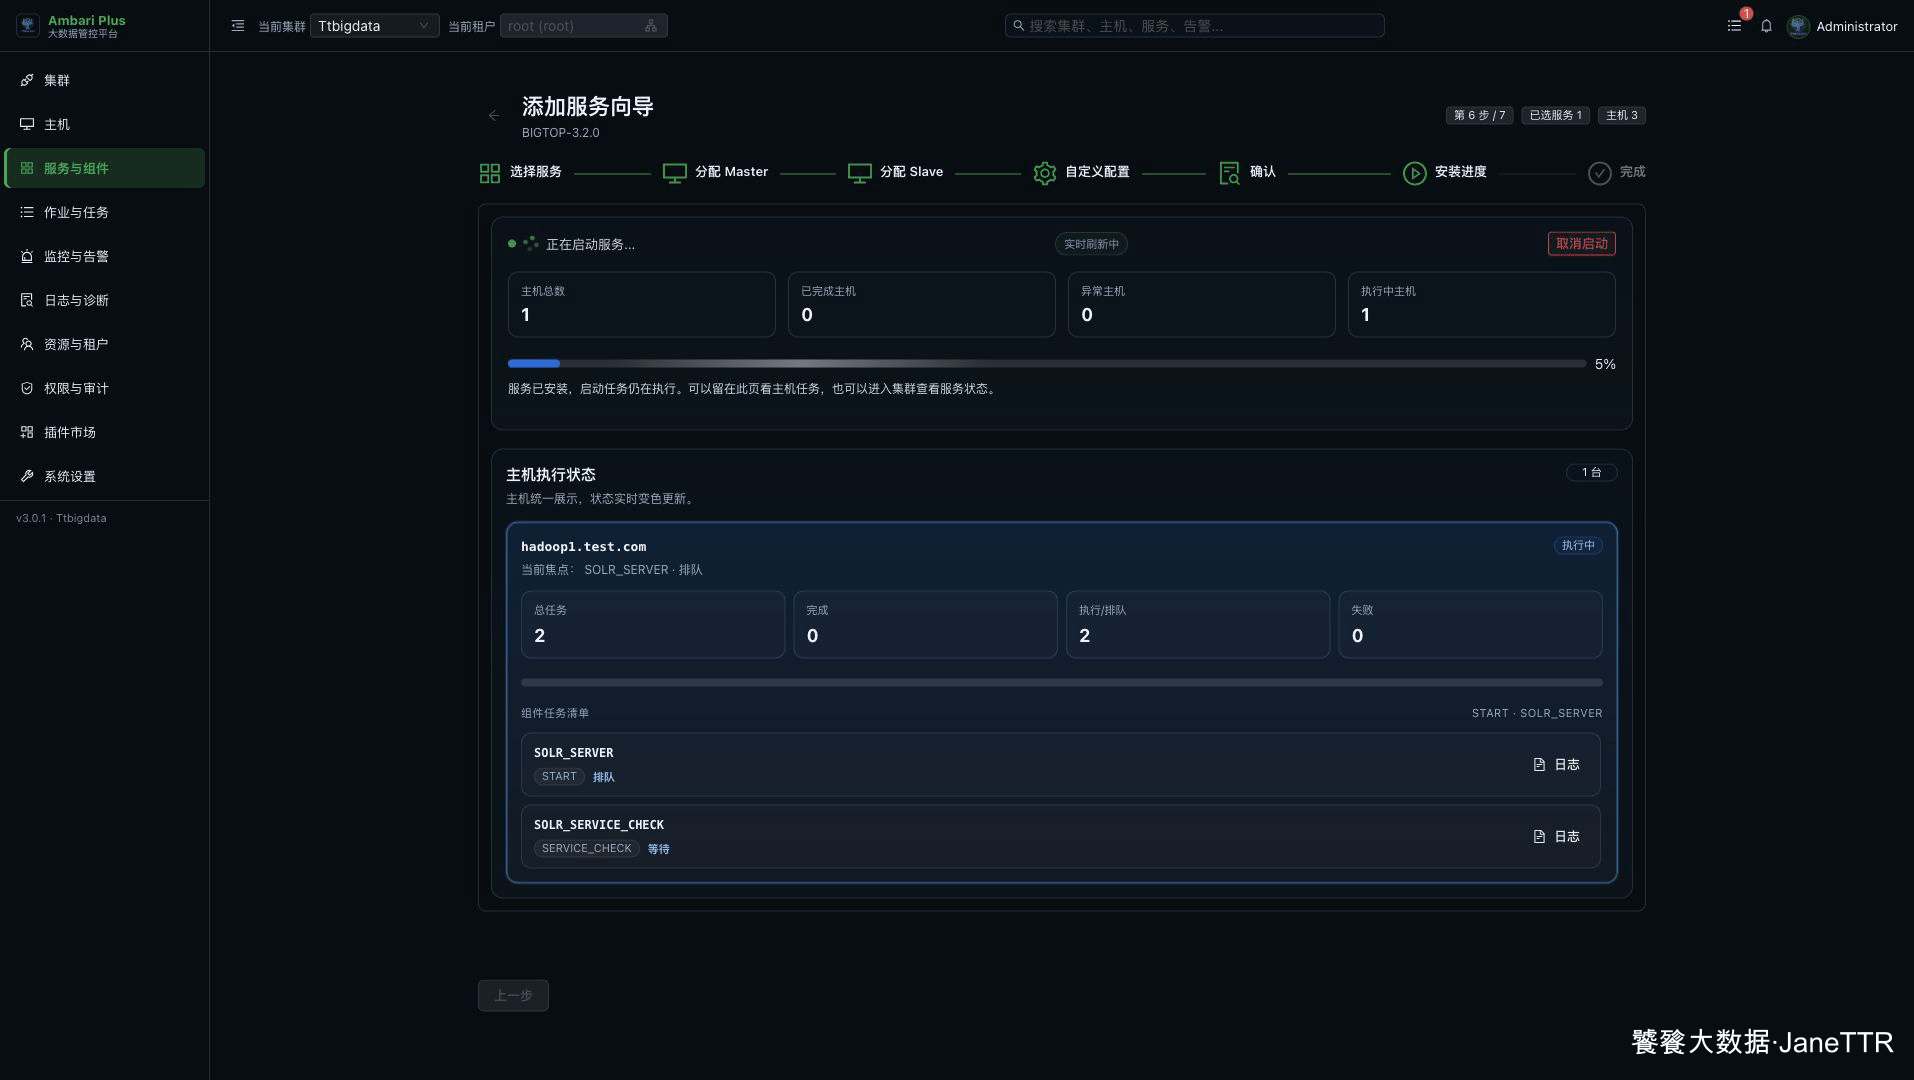Click the 等待 status text
The width and height of the screenshot is (1914, 1080).
pos(658,849)
